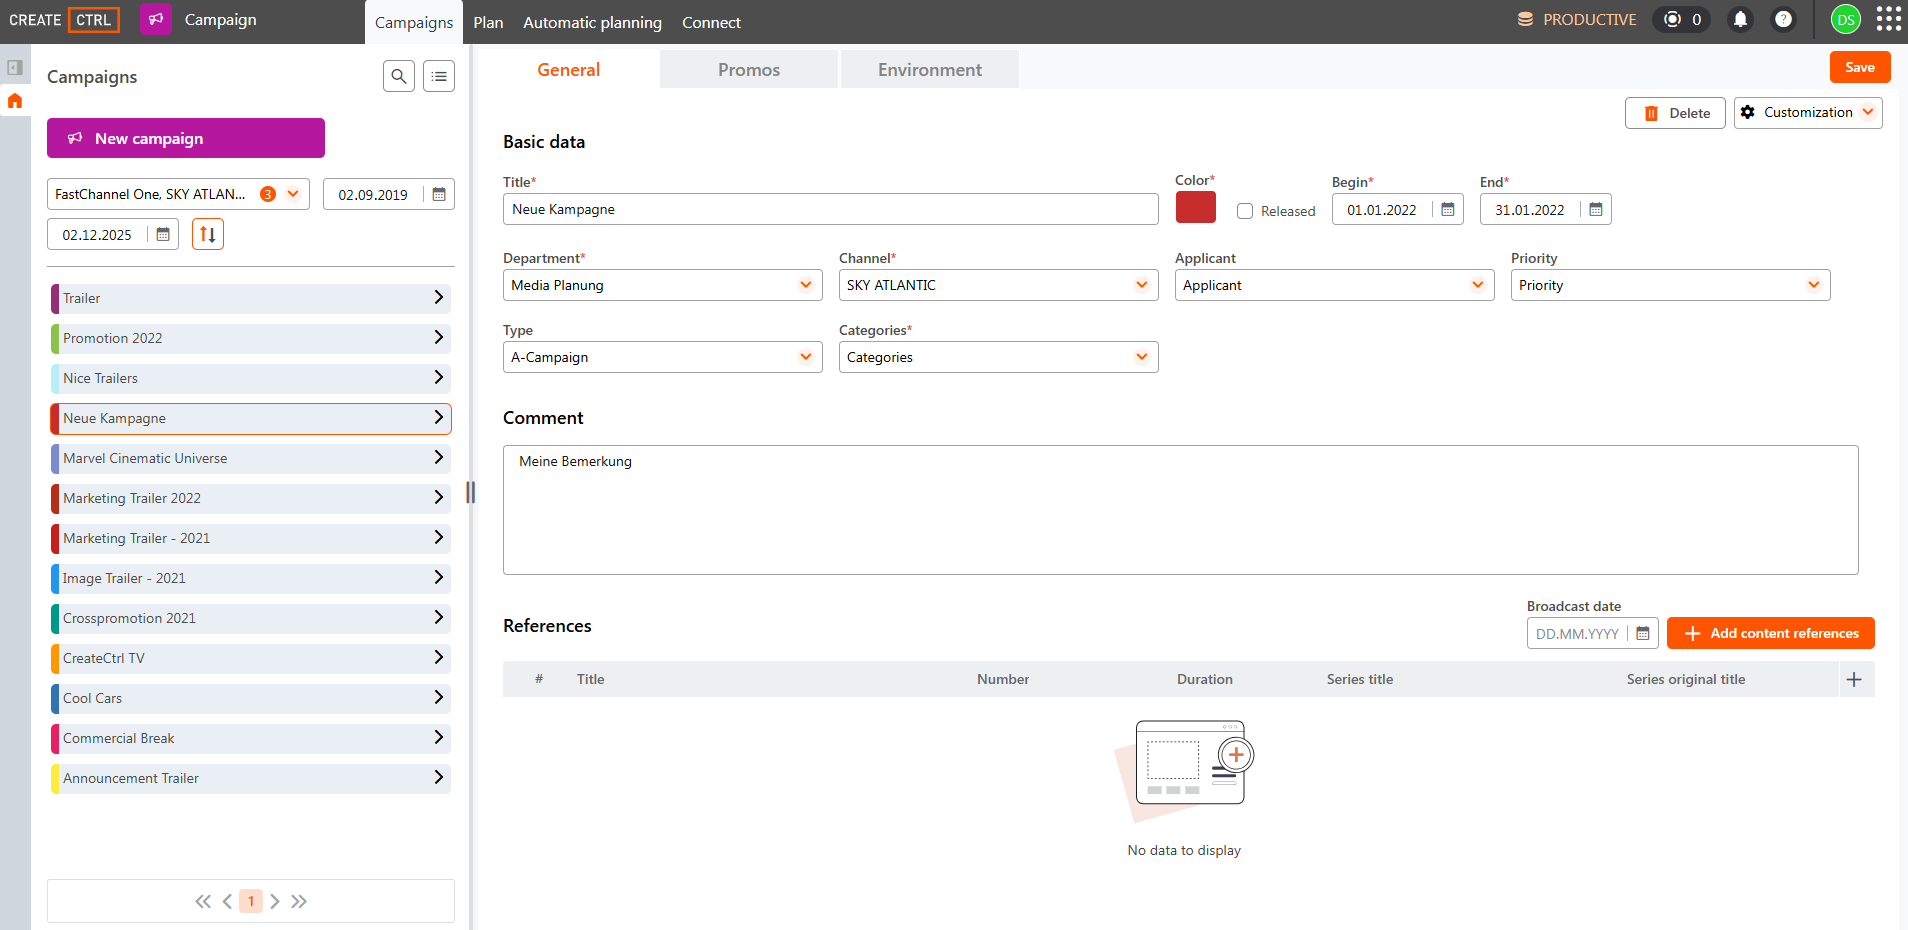Click the red Color swatch
The height and width of the screenshot is (930, 1908).
(1196, 207)
